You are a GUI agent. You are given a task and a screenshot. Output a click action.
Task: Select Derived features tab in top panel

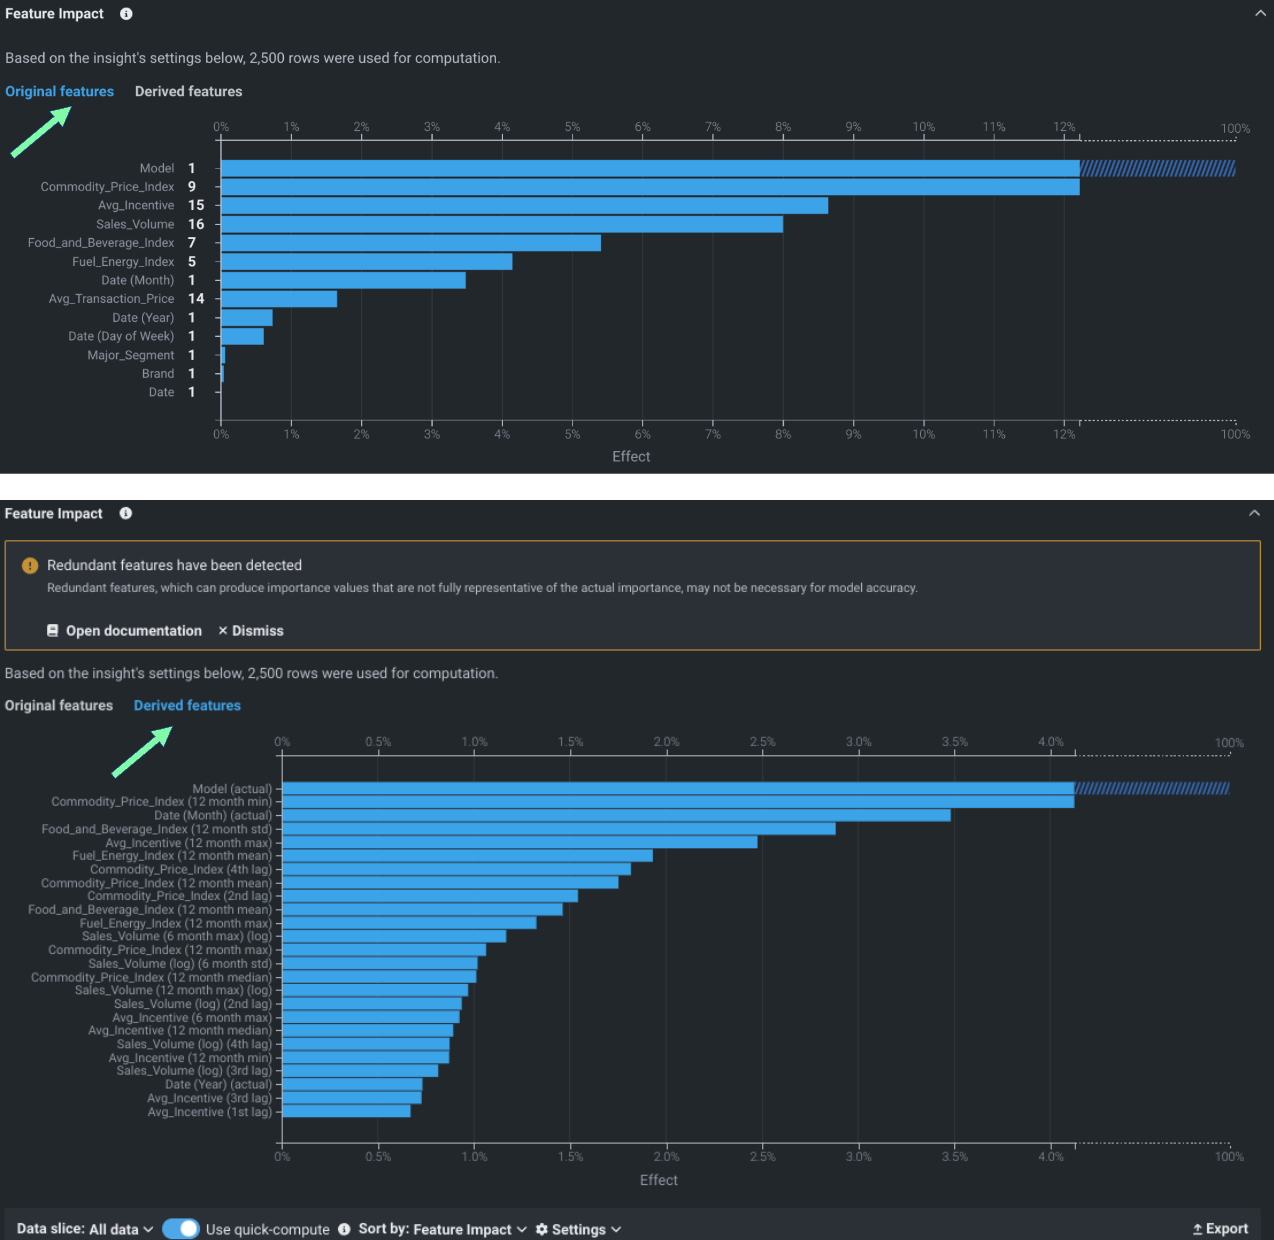click(x=189, y=91)
